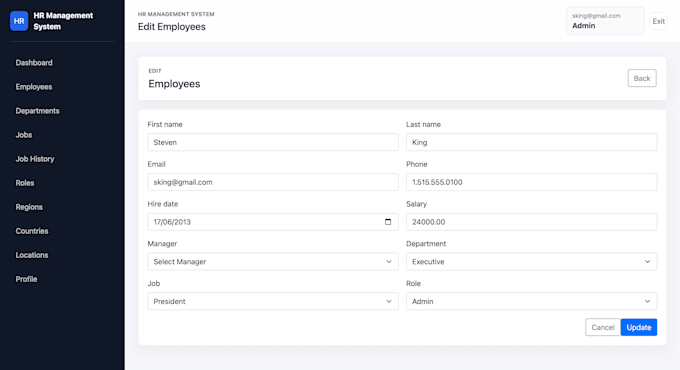680x370 pixels.
Task: Expand the Role dropdown showing Admin
Action: [531, 301]
